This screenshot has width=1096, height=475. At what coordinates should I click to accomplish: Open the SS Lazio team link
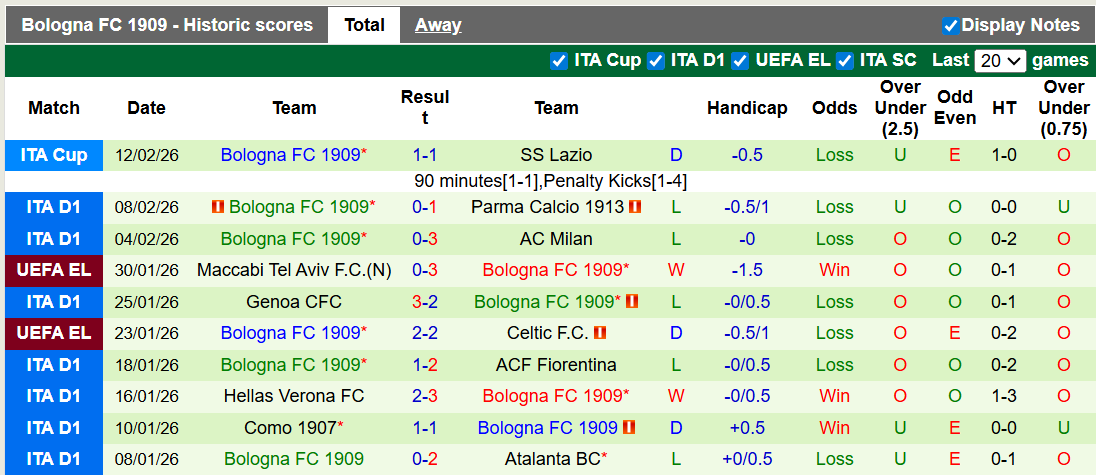(x=556, y=155)
